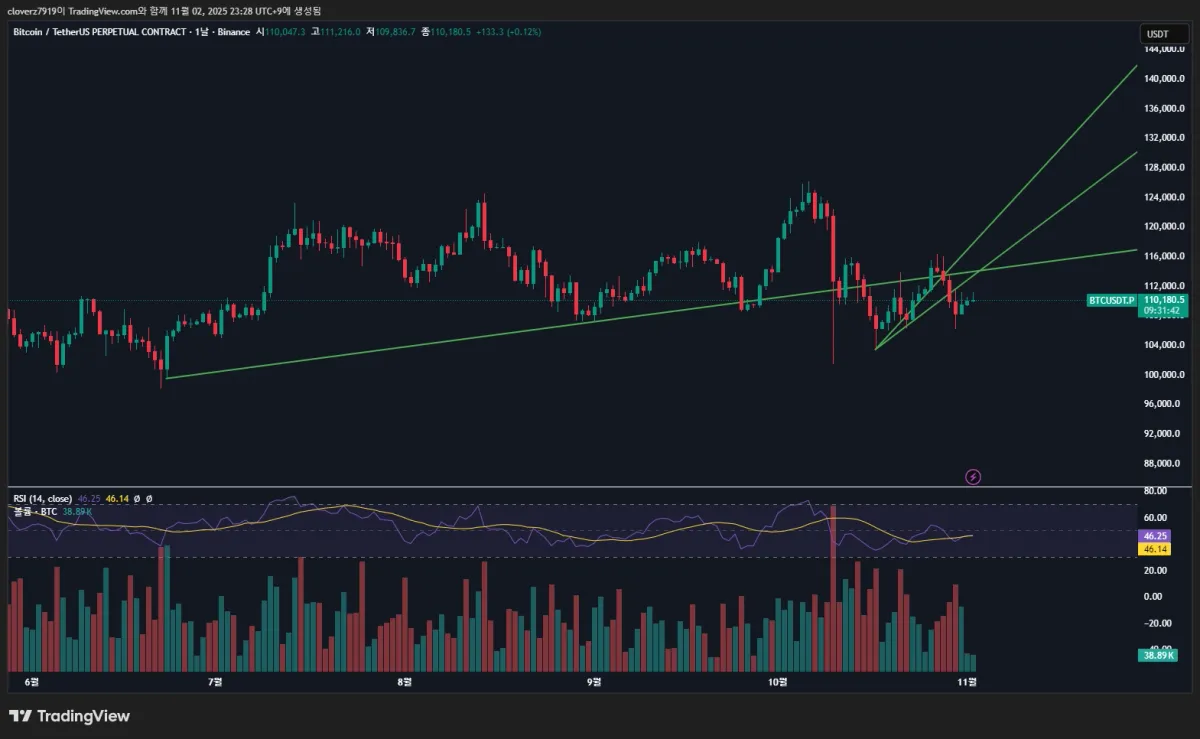Image resolution: width=1200 pixels, height=739 pixels.
Task: Click the 10월 time axis label
Action: [778, 682]
